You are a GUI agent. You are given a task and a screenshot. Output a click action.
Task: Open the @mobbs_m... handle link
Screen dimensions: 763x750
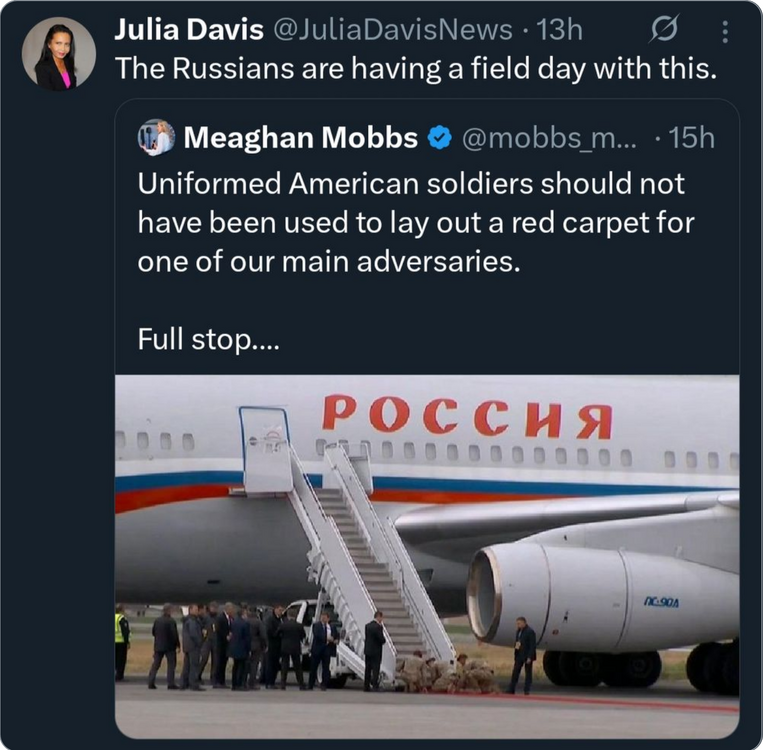pyautogui.click(x=547, y=139)
